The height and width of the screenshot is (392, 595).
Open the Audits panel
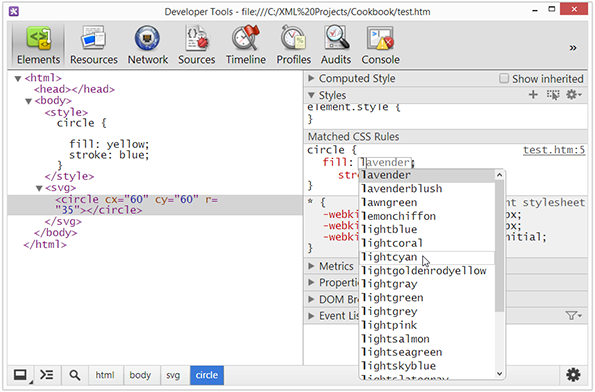(336, 45)
